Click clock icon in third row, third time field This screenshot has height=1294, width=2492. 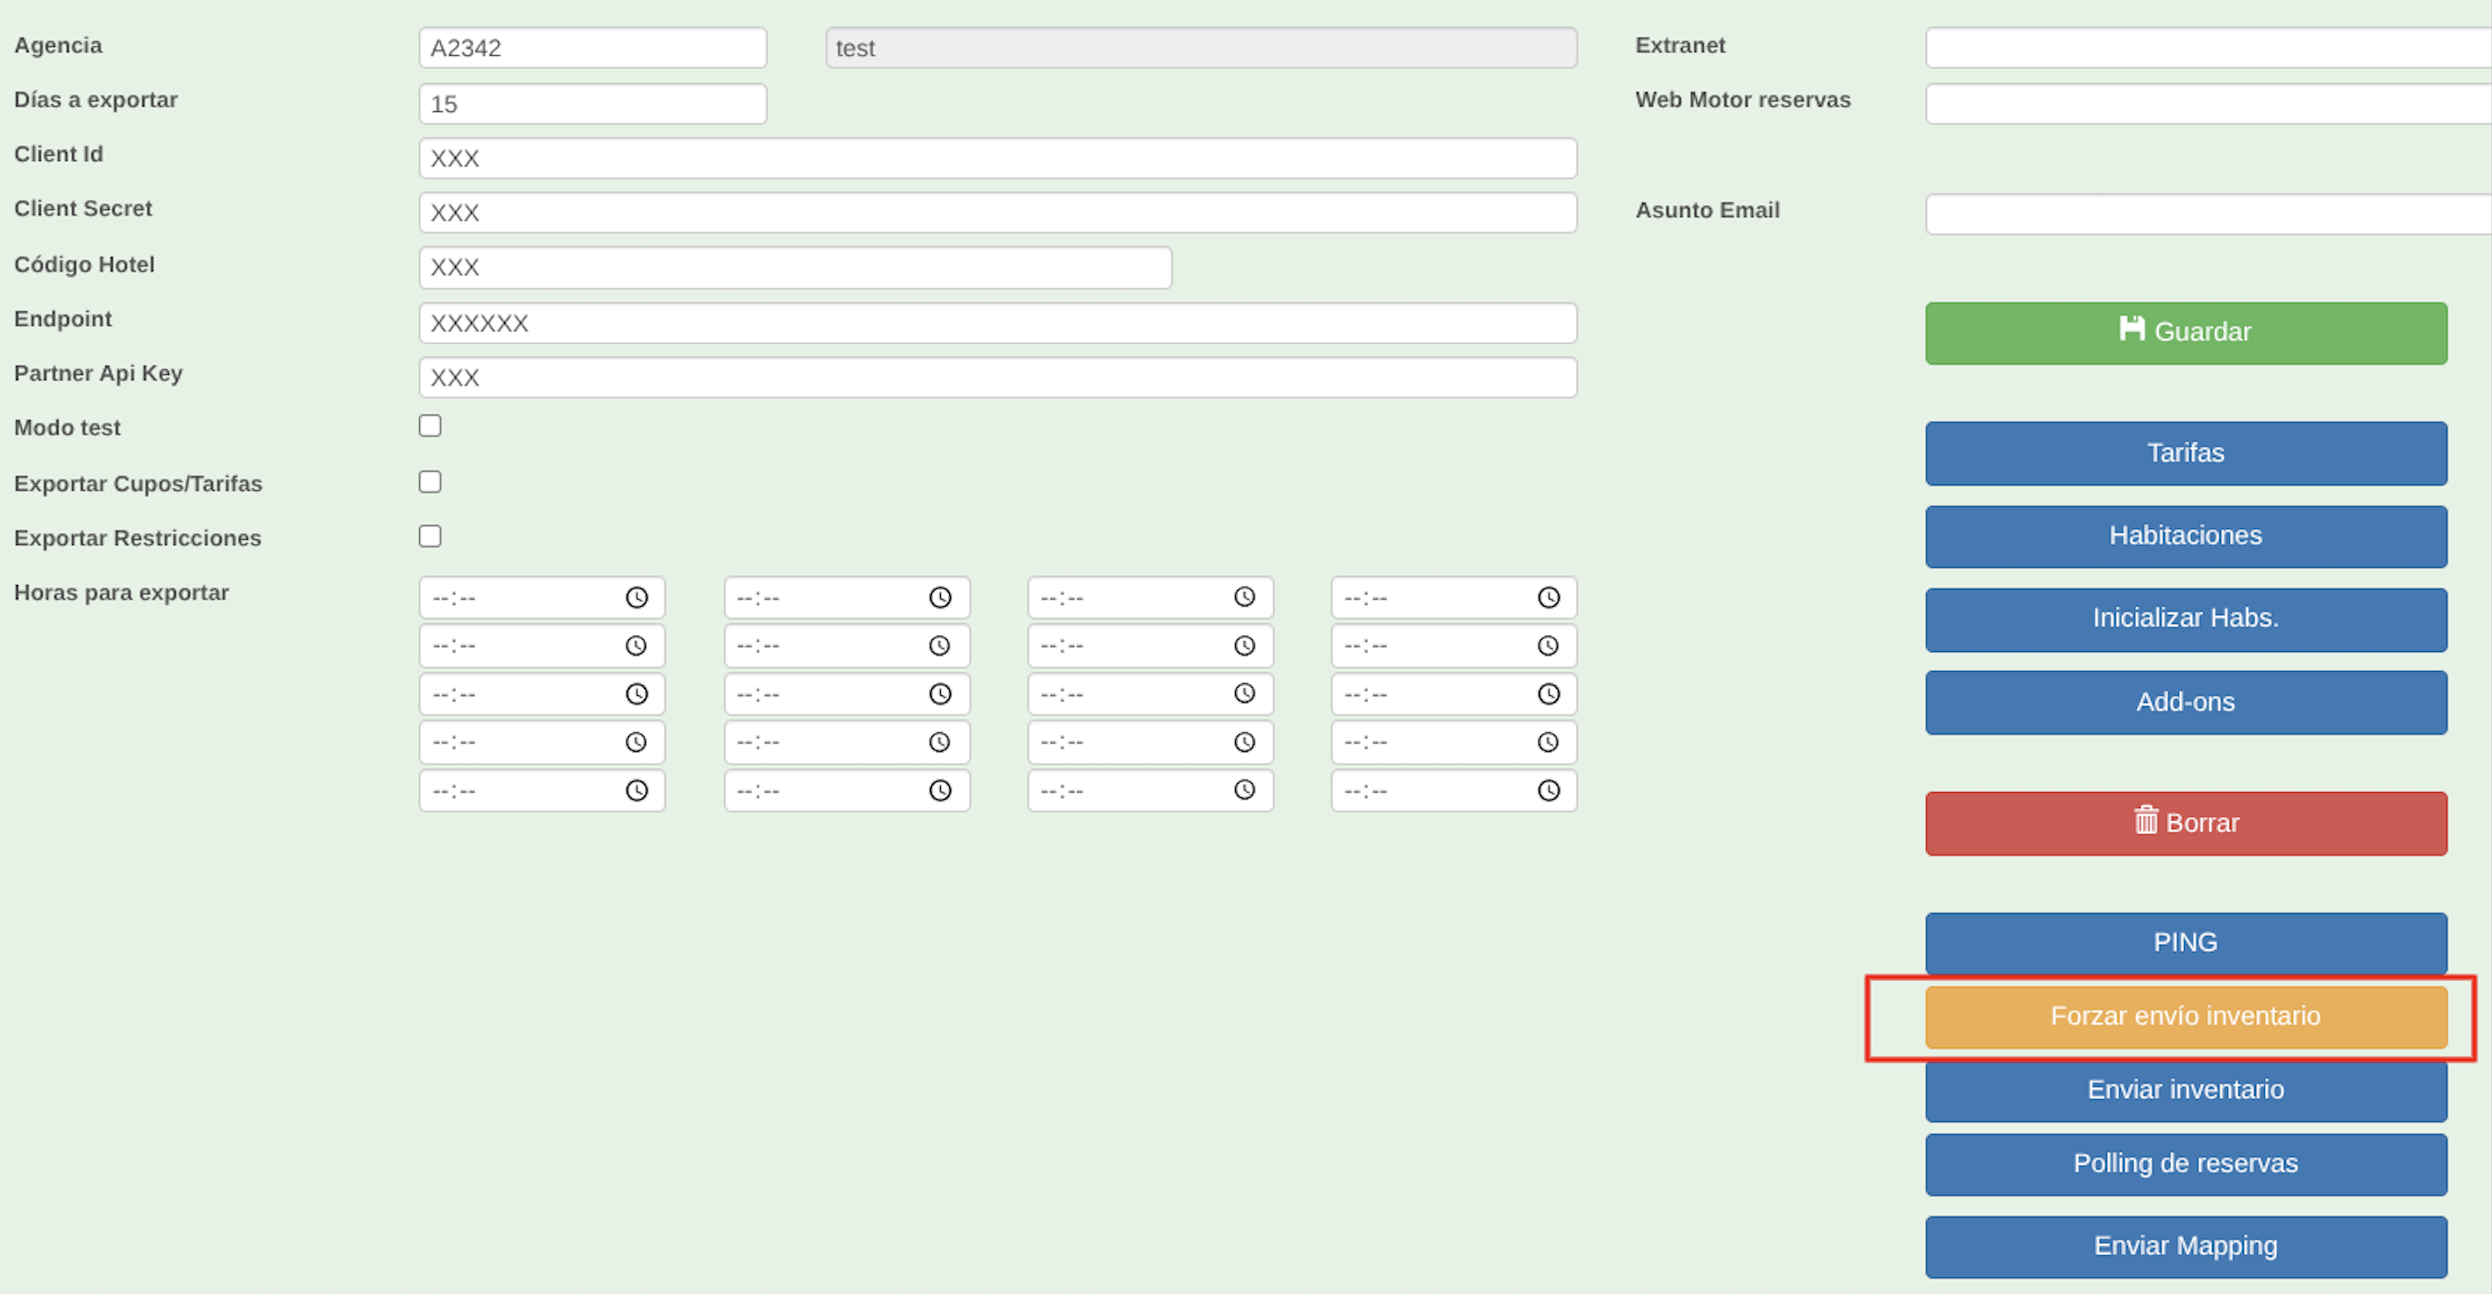click(x=1244, y=693)
